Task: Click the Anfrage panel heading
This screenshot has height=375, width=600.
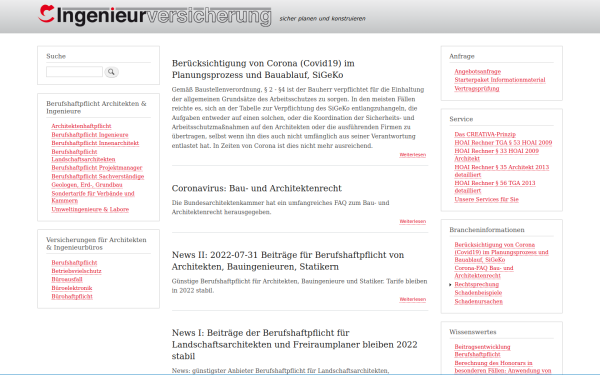Action: pyautogui.click(x=462, y=56)
